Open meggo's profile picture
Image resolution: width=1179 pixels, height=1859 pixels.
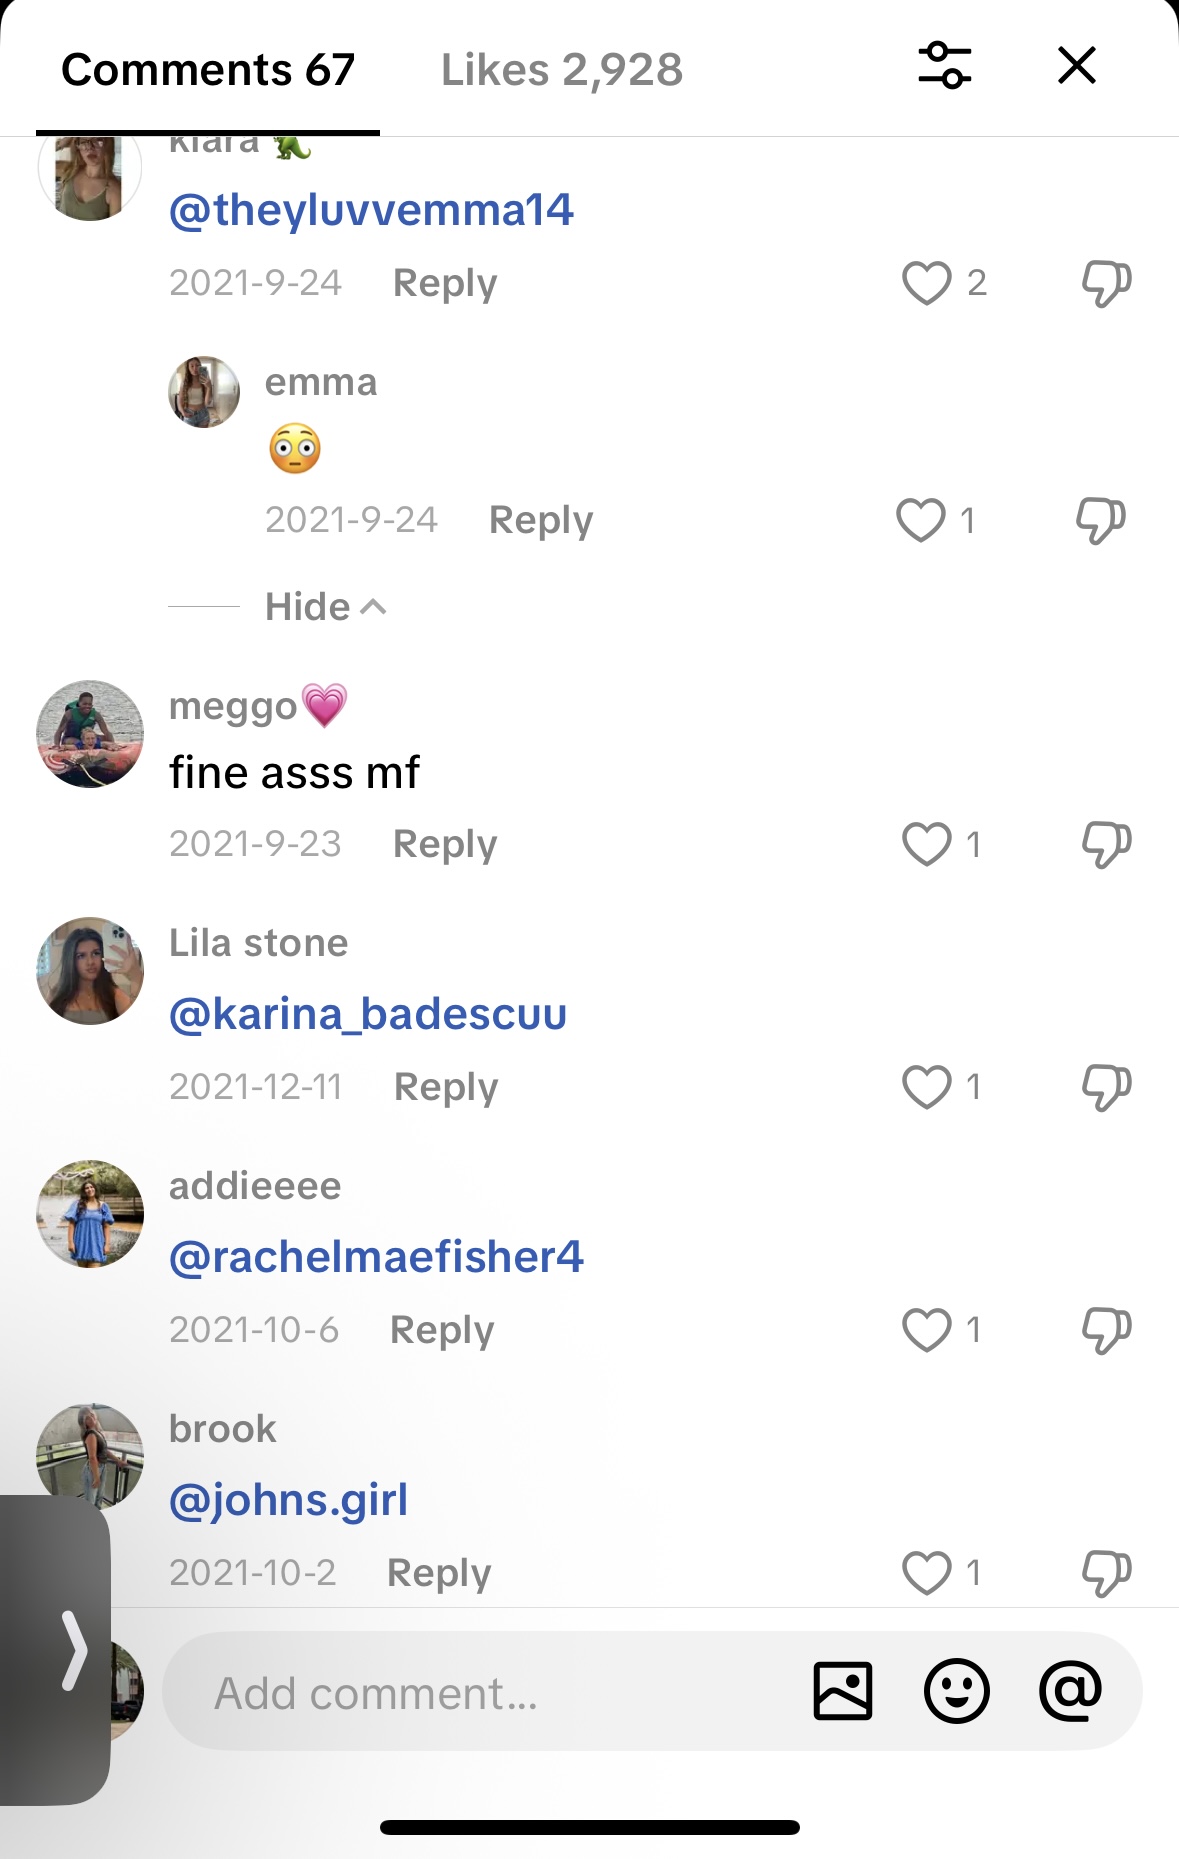pyautogui.click(x=90, y=734)
